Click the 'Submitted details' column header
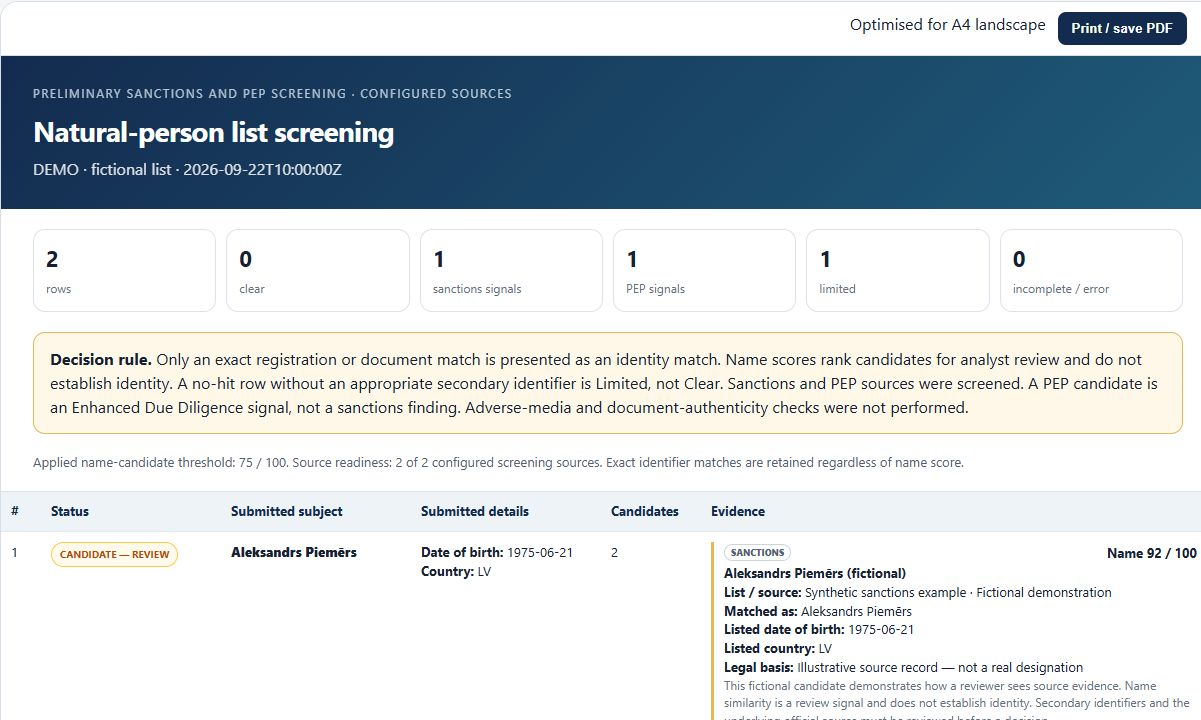The image size is (1201, 720). (475, 511)
